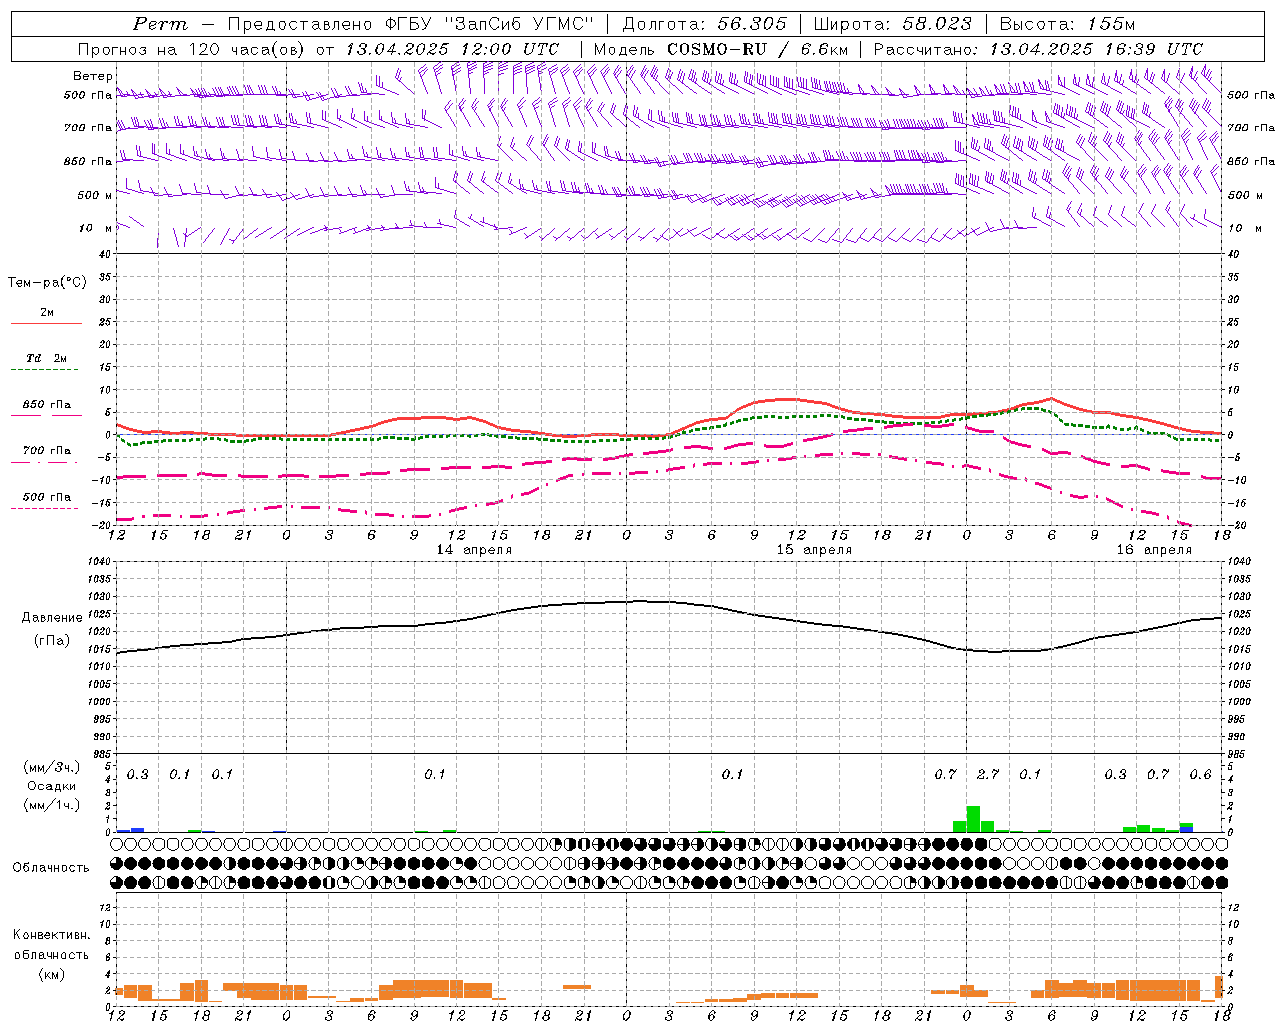The image size is (1280, 1024).
Task: Click the tallest green precipitation bar
Action: pyautogui.click(x=973, y=819)
